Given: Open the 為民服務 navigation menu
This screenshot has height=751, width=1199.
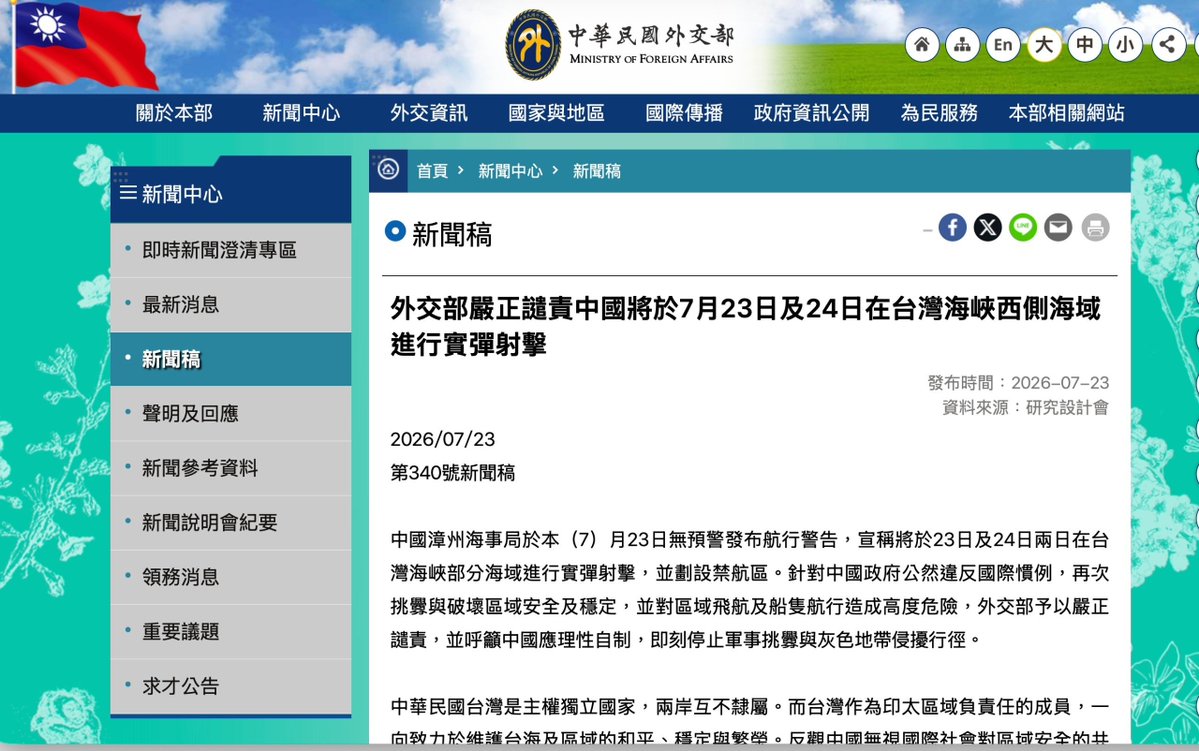Looking at the screenshot, I should (x=939, y=113).
